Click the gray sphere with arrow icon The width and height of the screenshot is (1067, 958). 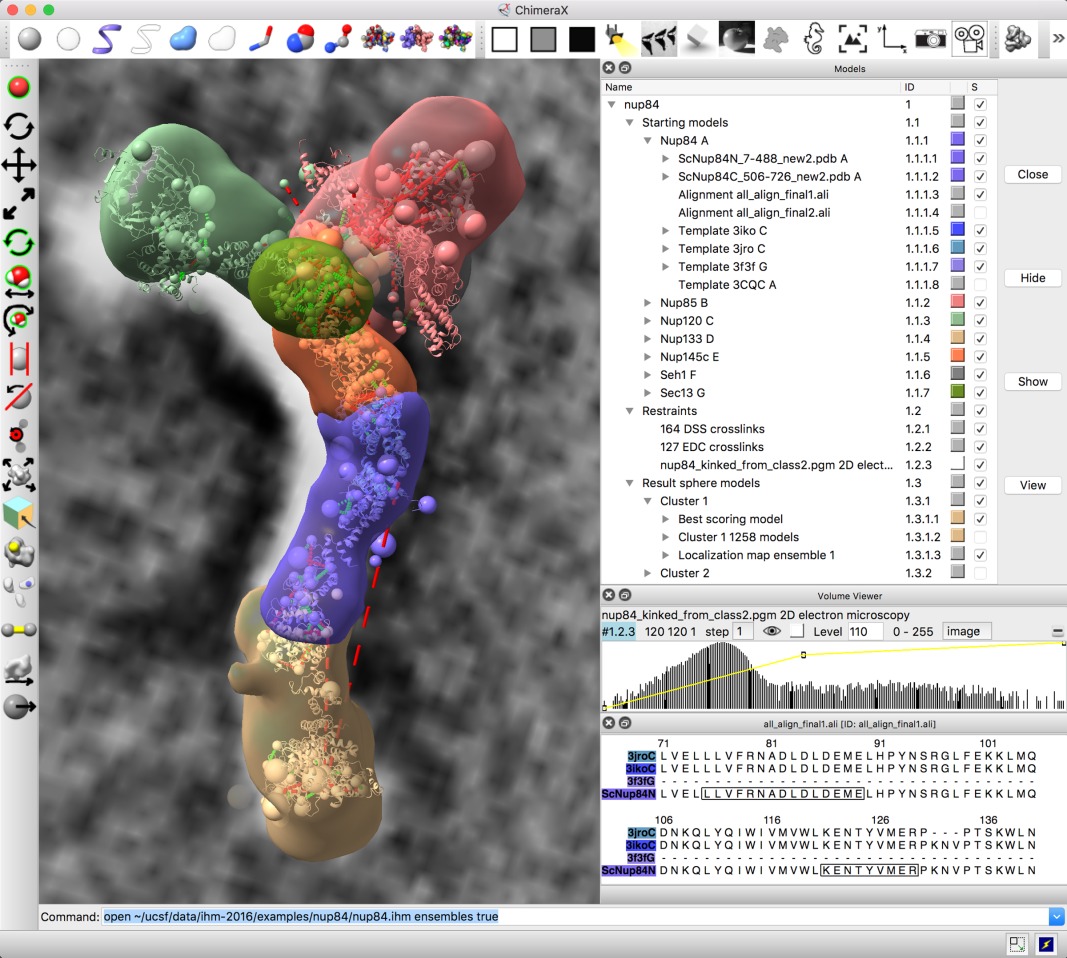click(x=19, y=707)
